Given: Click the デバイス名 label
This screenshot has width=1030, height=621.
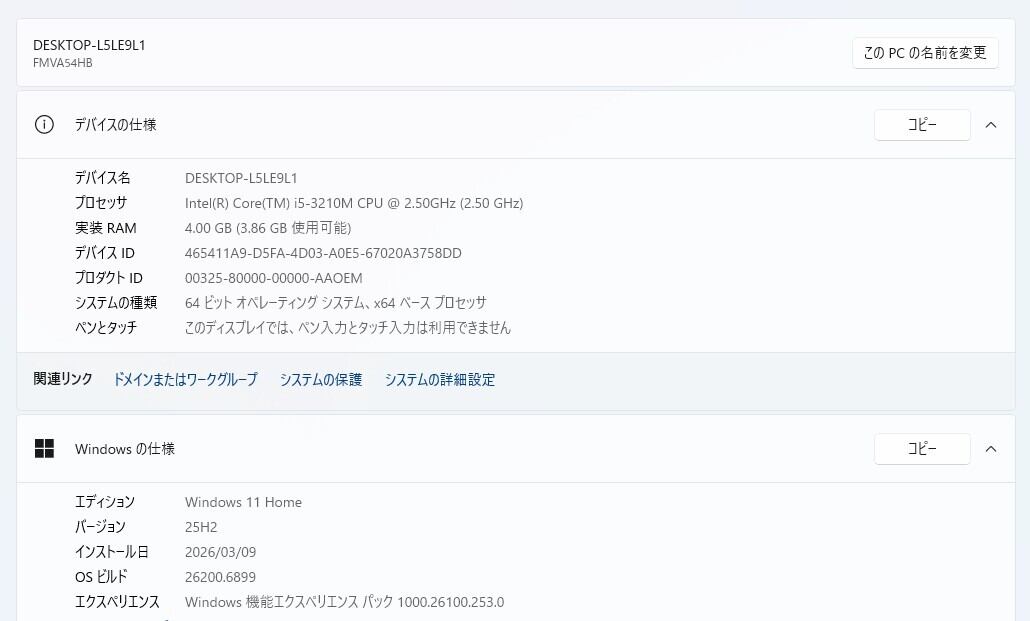Looking at the screenshot, I should 102,177.
